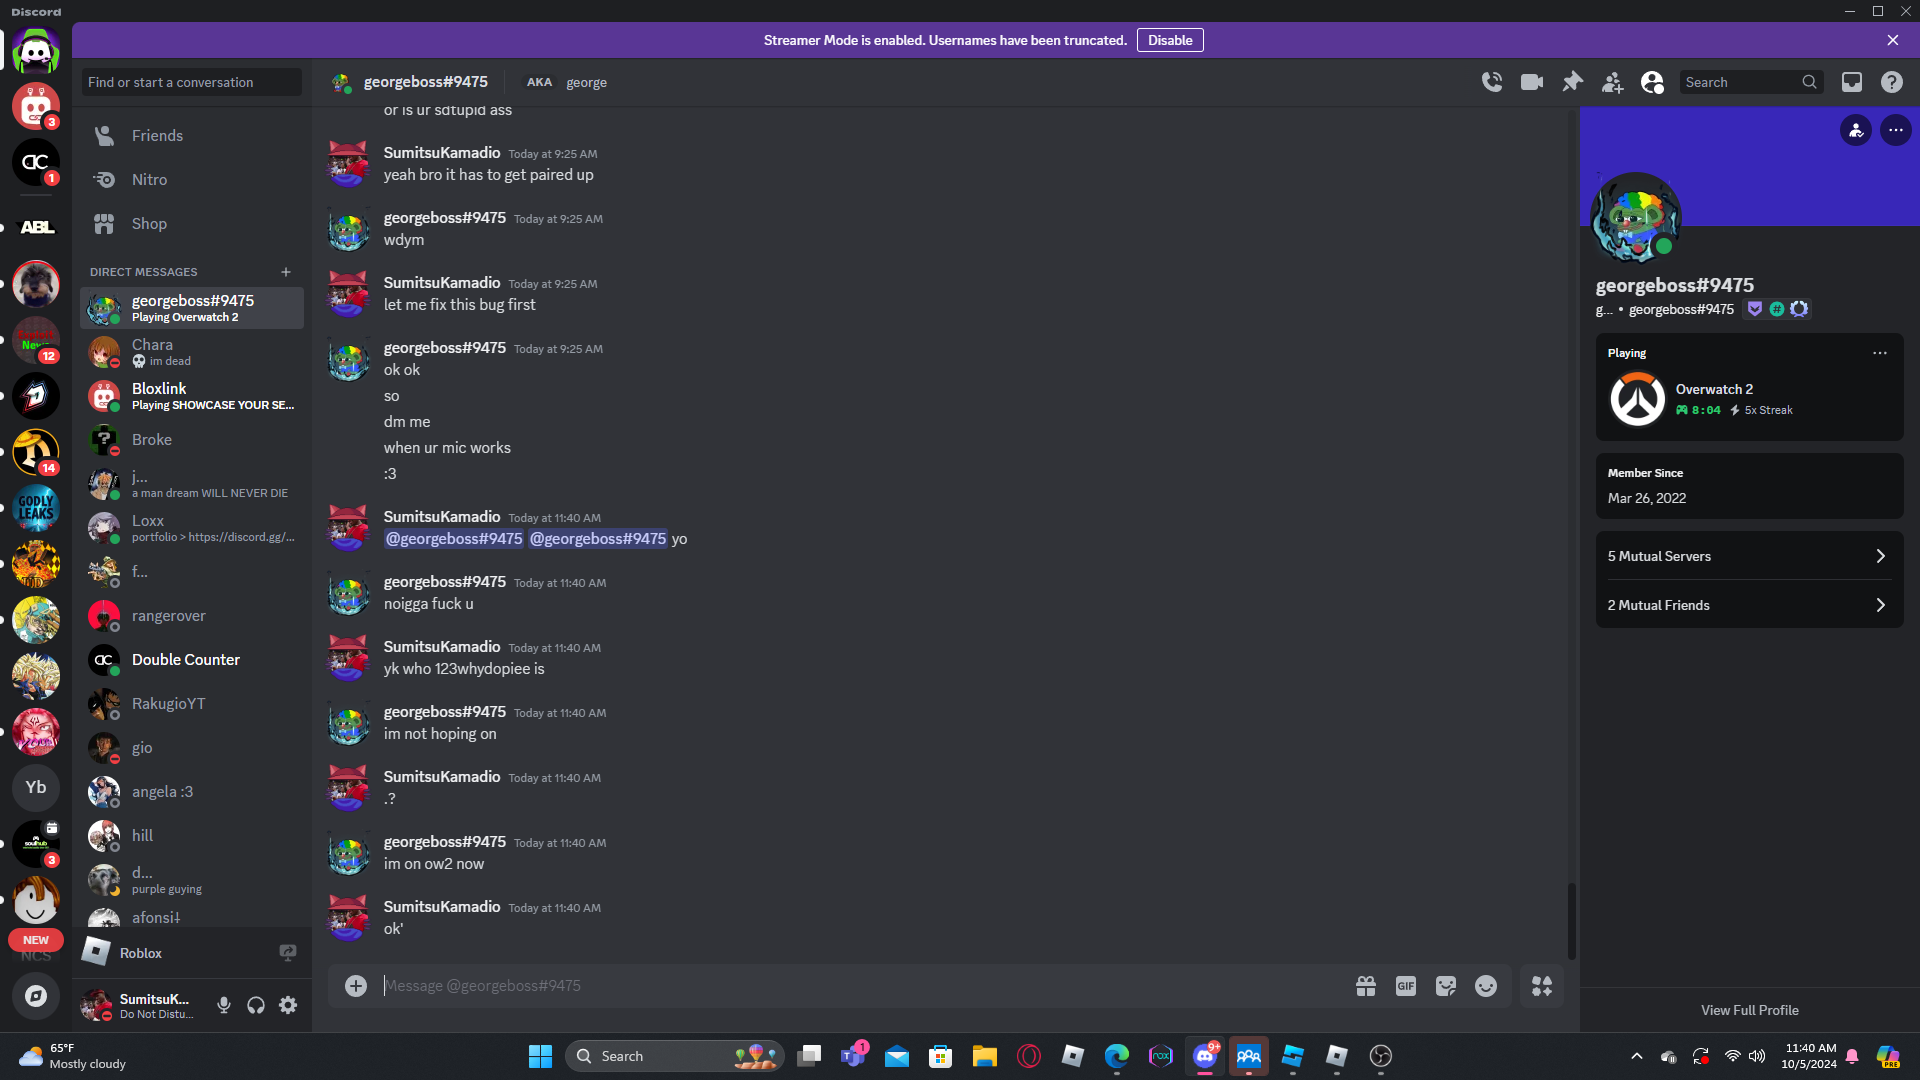The width and height of the screenshot is (1920, 1080).
Task: Send a gift with gift icon
Action: [1366, 986]
